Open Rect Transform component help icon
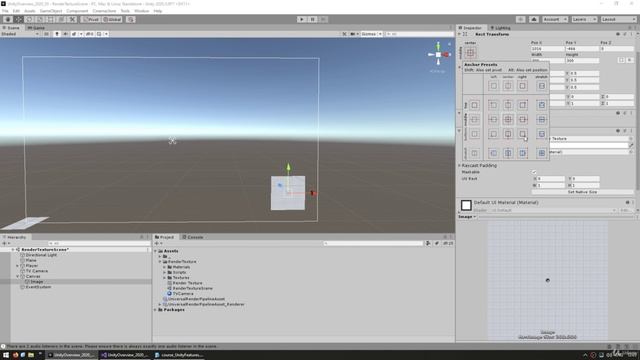The width and height of the screenshot is (640, 360). pos(618,34)
